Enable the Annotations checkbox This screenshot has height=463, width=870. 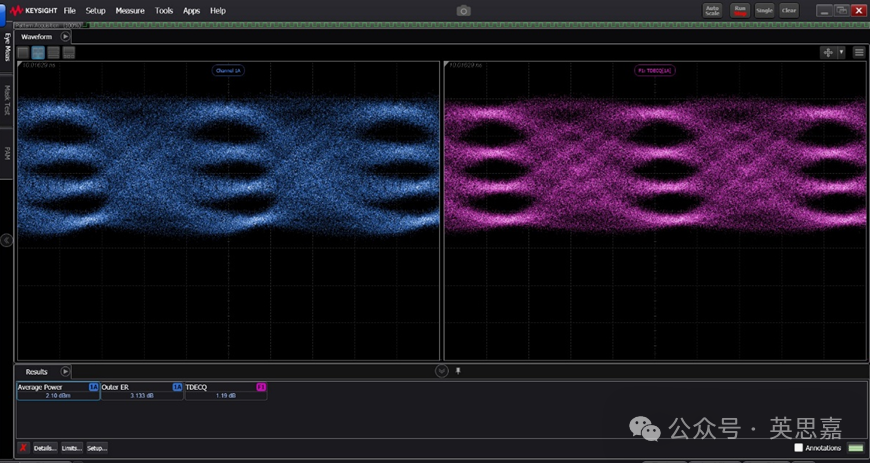click(x=798, y=447)
